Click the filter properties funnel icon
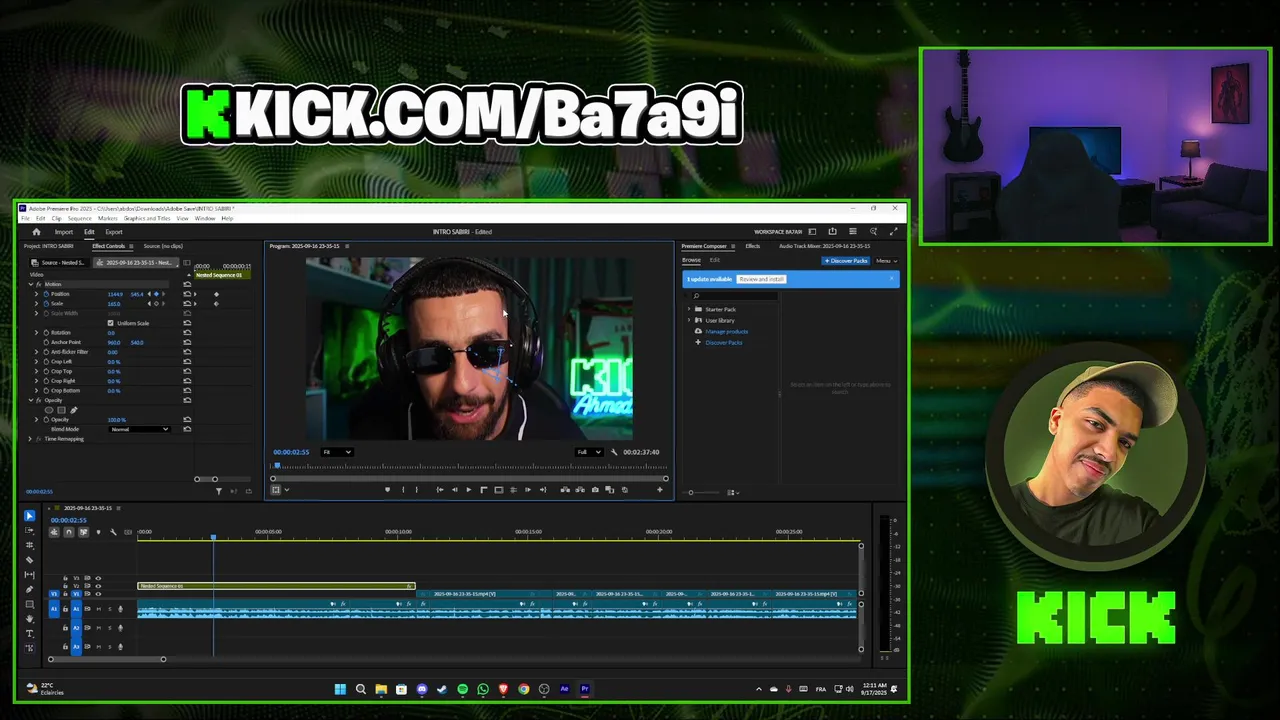 pyautogui.click(x=219, y=491)
